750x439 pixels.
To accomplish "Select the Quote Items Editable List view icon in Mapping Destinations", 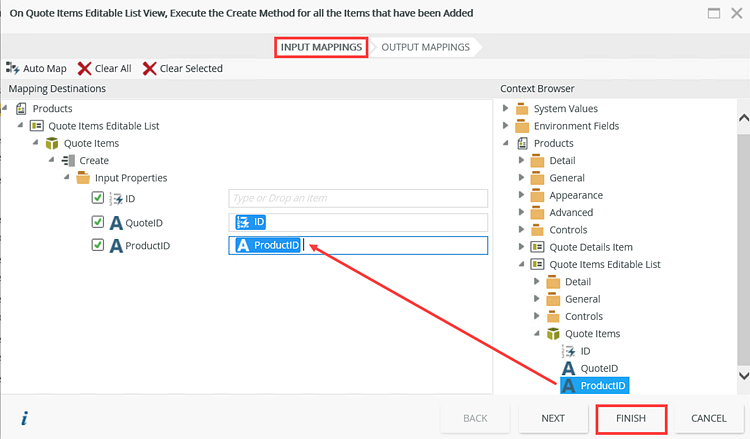I will click(x=36, y=126).
